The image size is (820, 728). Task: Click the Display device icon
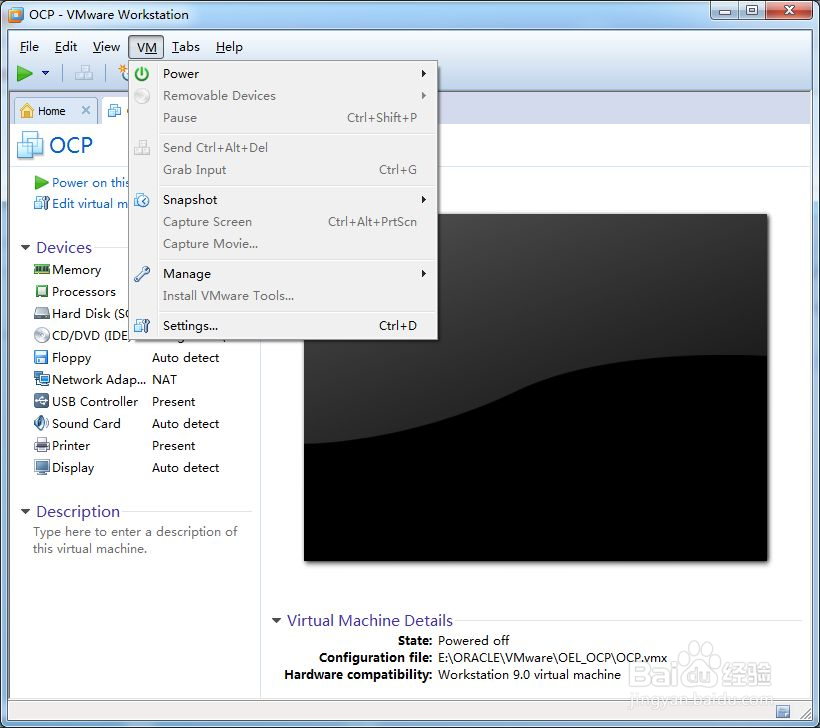(41, 467)
